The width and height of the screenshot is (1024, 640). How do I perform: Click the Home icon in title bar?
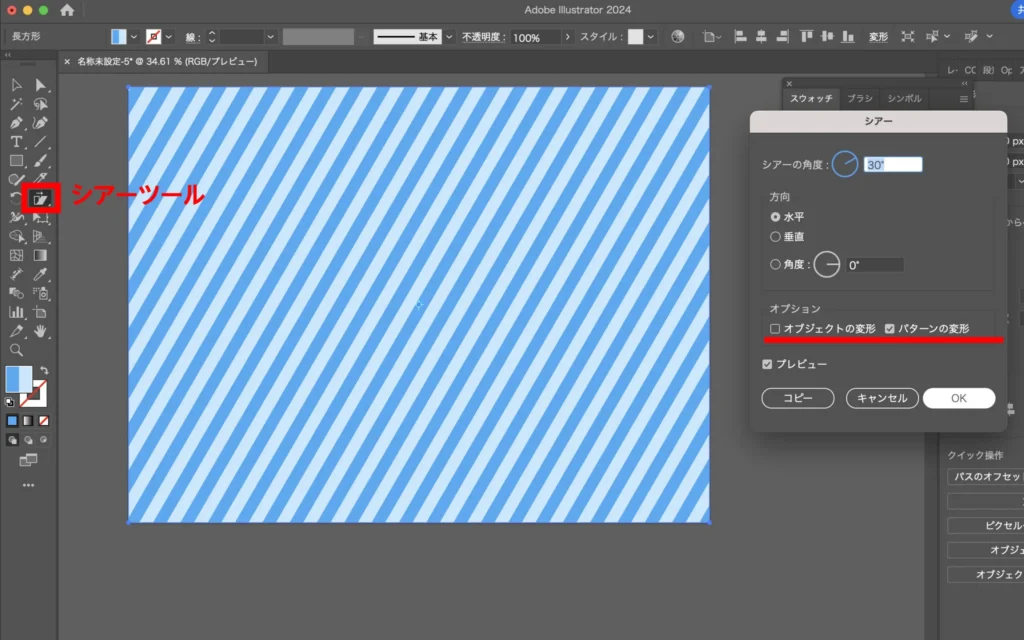(x=67, y=10)
